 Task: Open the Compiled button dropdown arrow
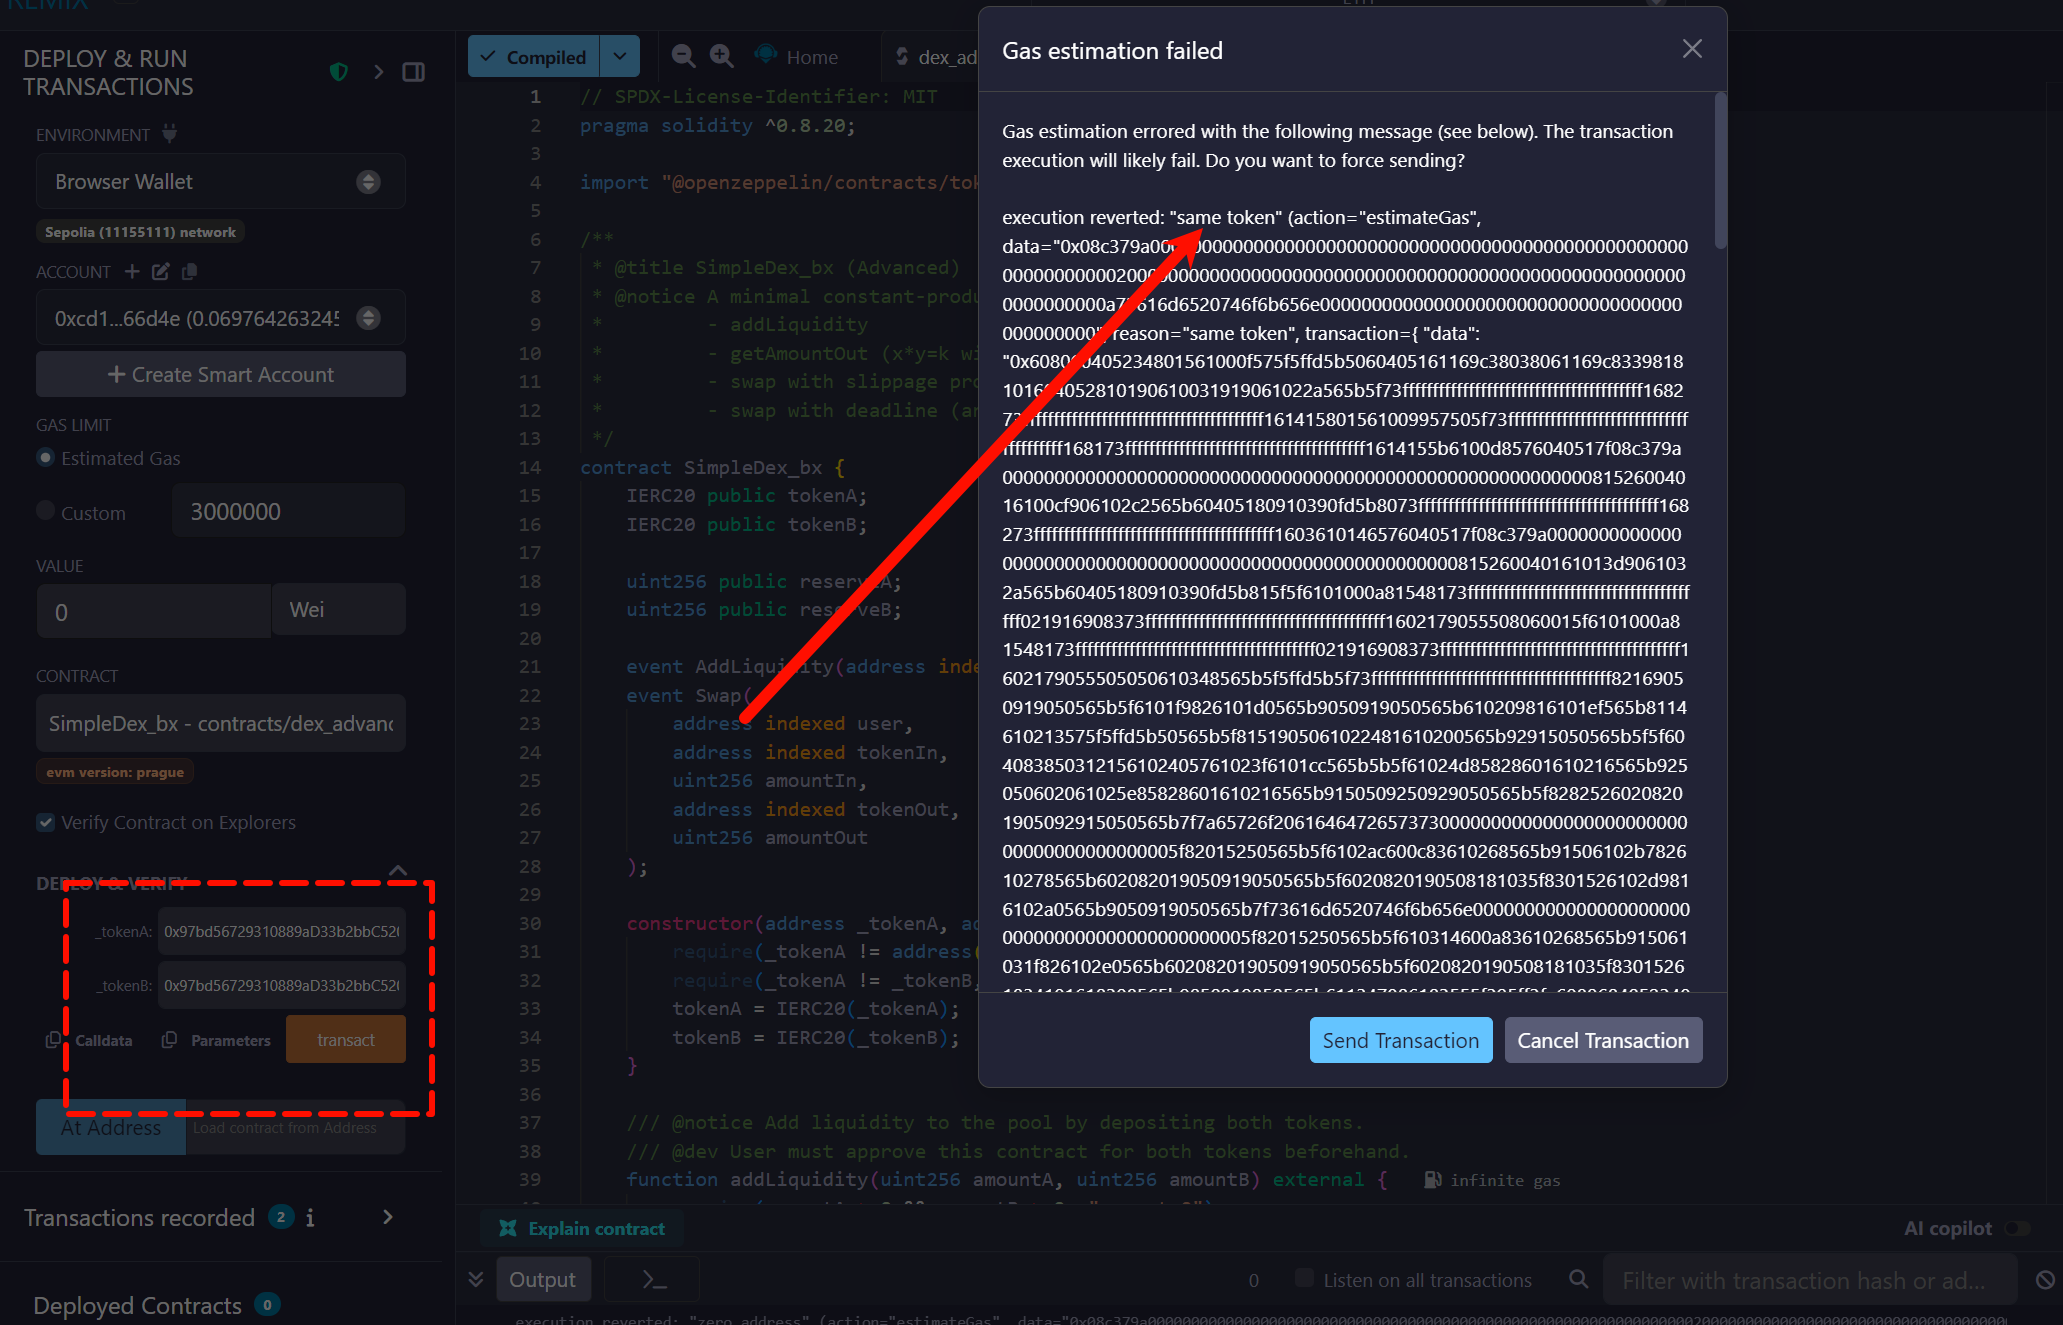point(620,56)
